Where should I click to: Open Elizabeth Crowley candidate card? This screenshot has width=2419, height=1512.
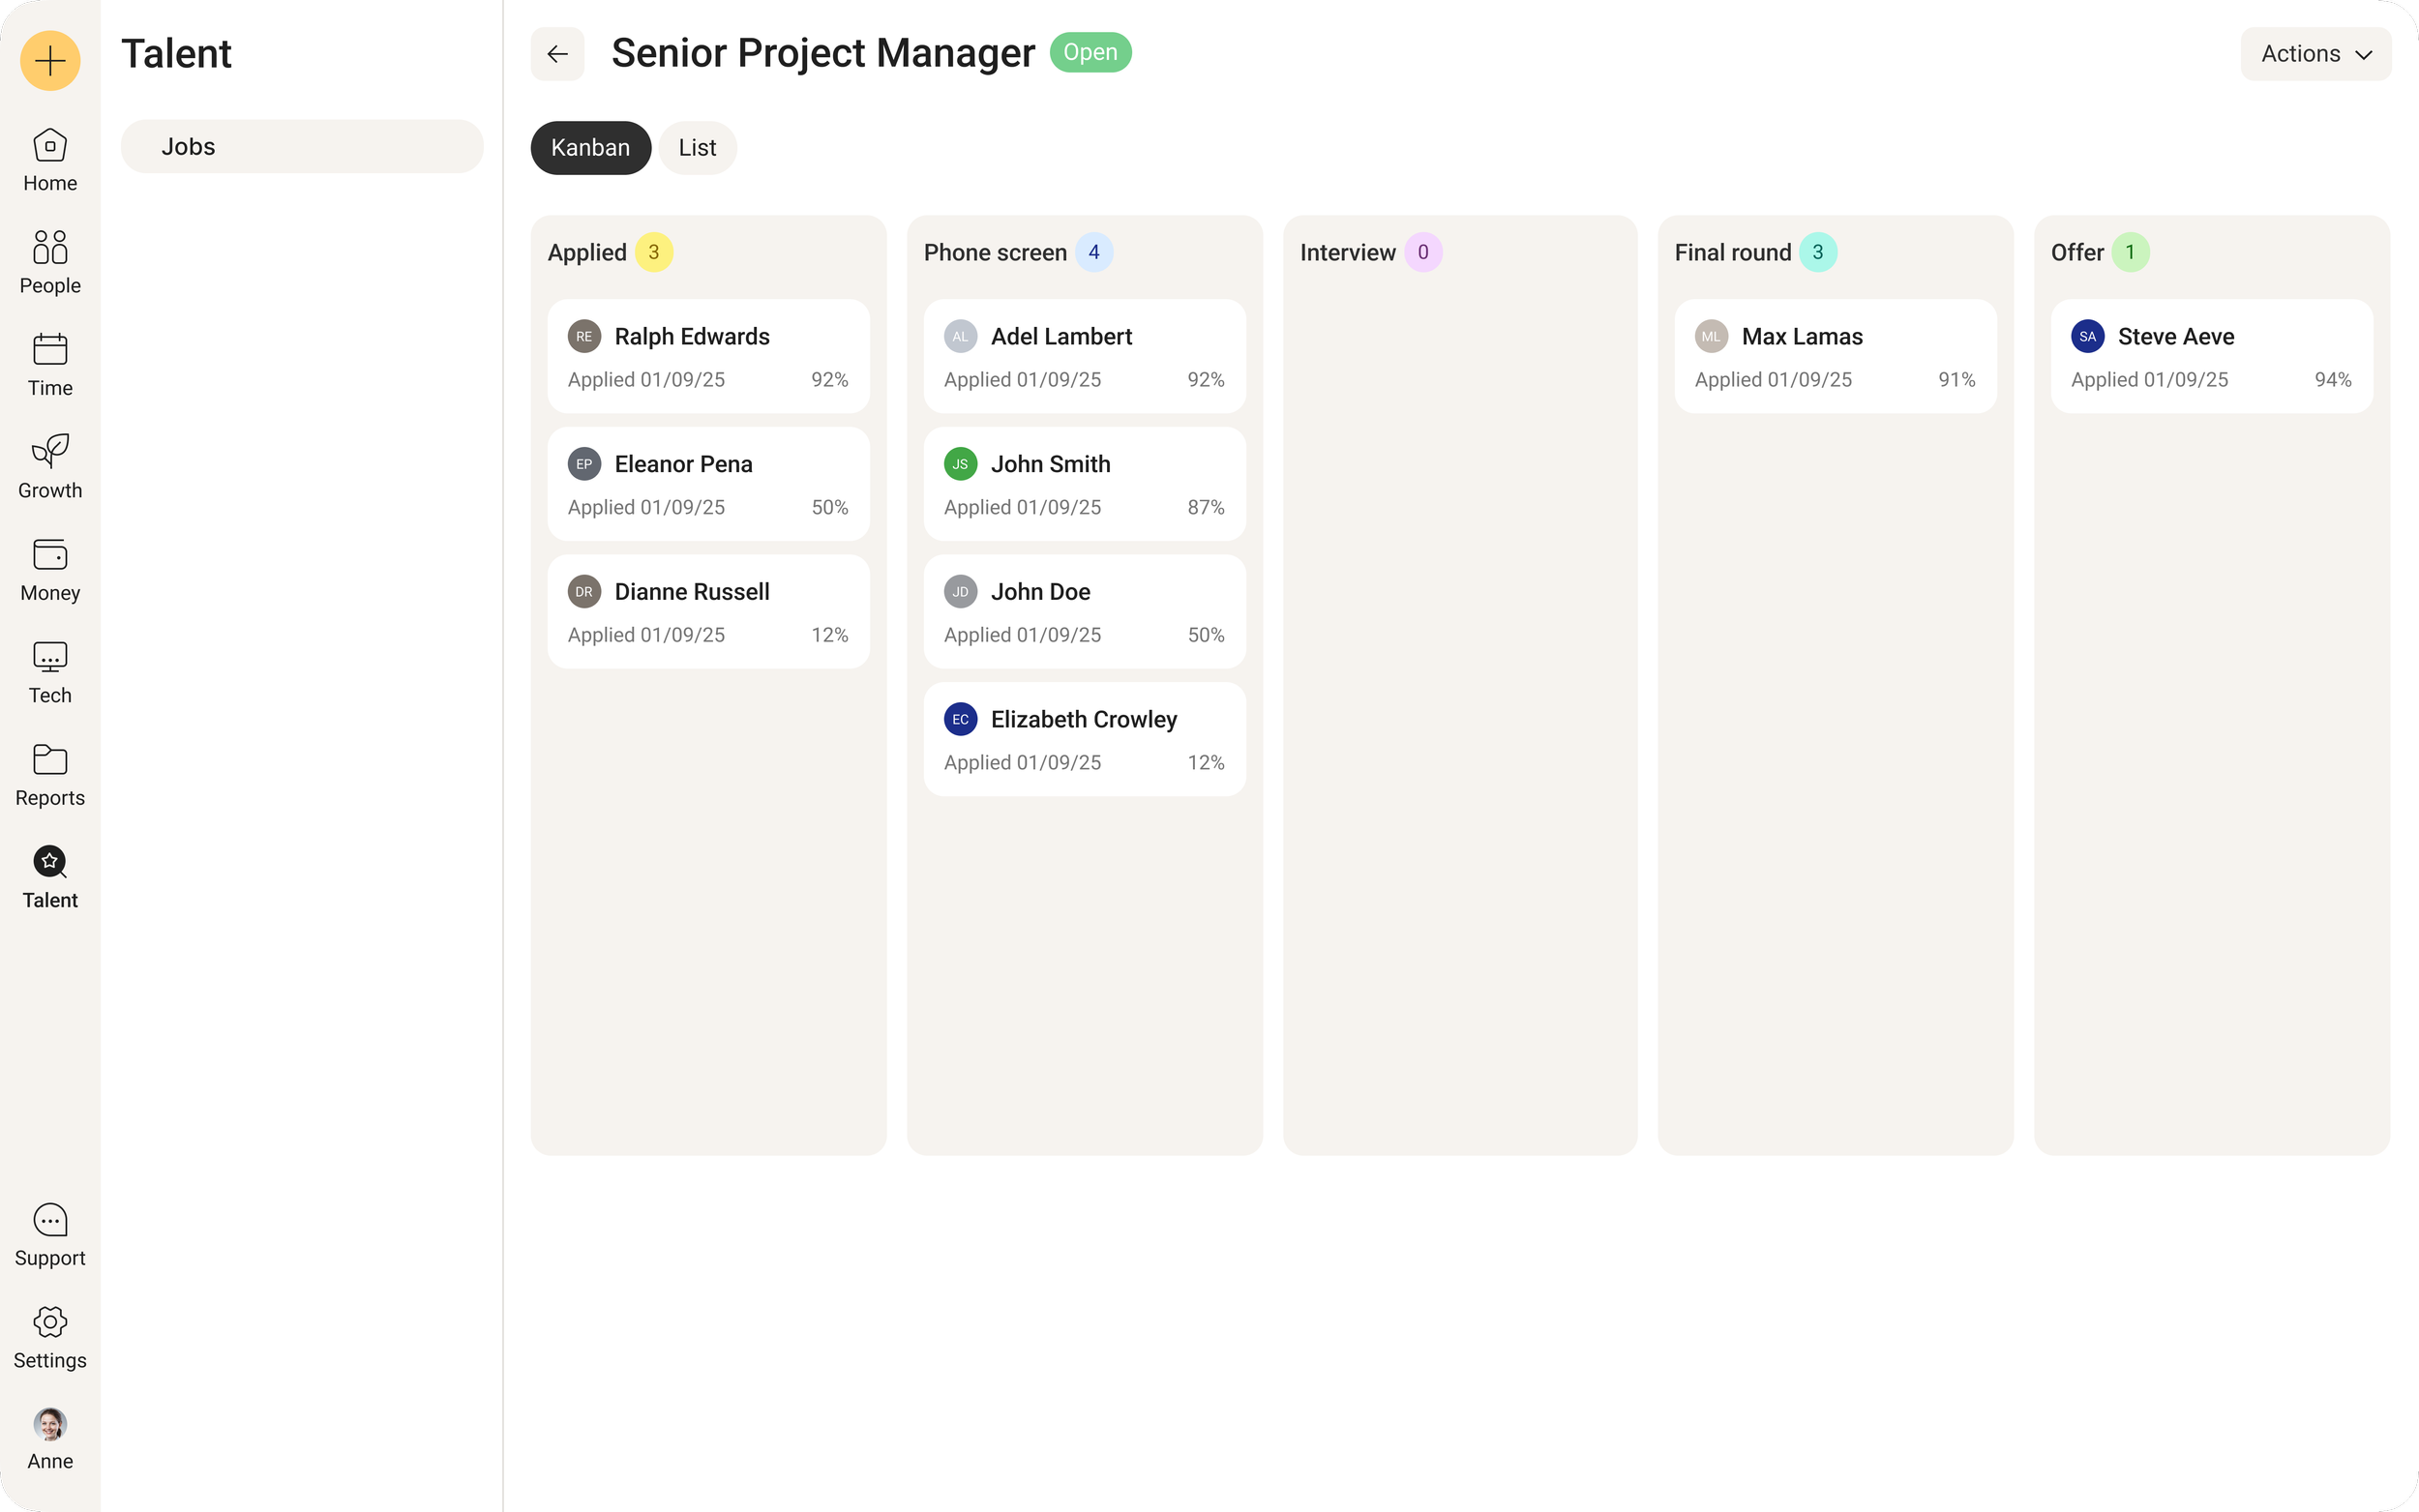pos(1084,740)
